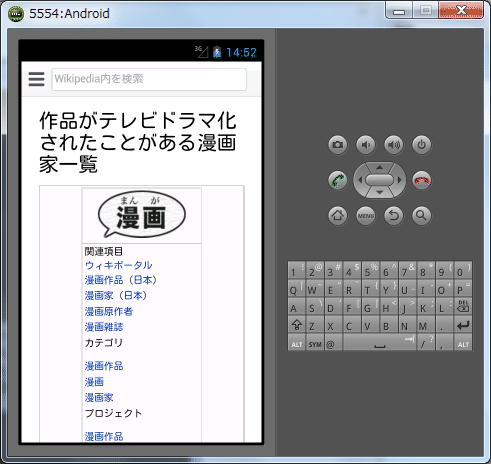Focus the Wikipedia search field
Image resolution: width=491 pixels, height=464 pixels.
pyautogui.click(x=149, y=79)
